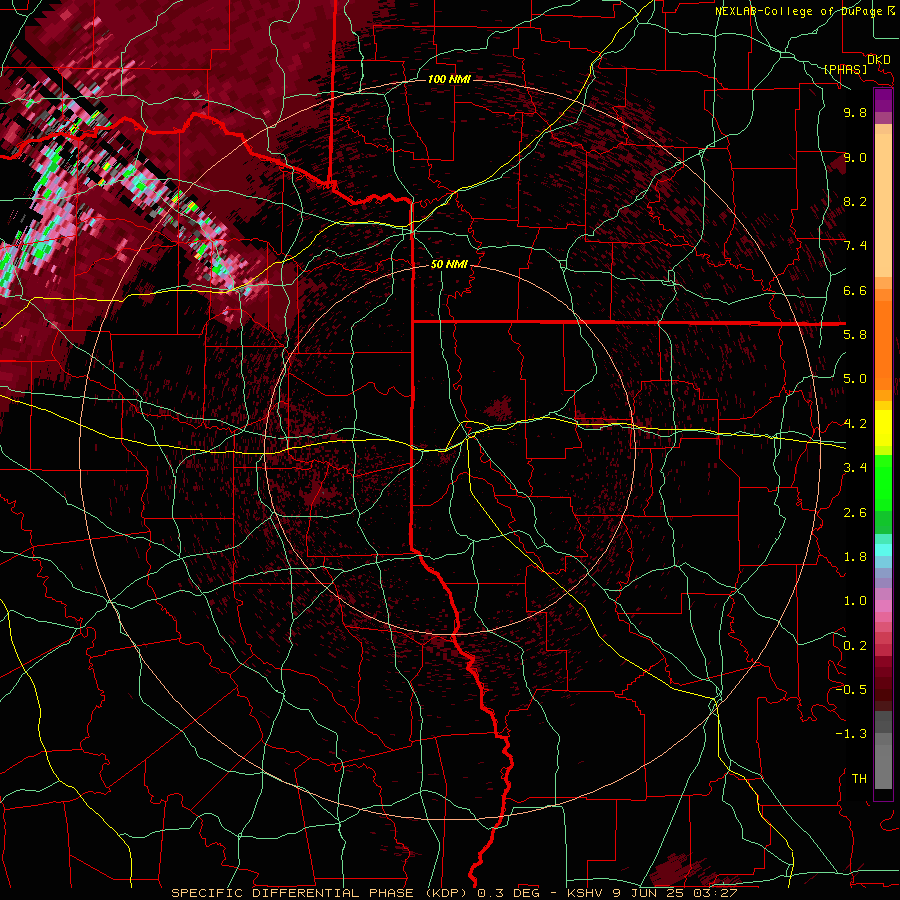Pick the pink segment of the color bar
The image size is (900, 900).
pos(883,606)
